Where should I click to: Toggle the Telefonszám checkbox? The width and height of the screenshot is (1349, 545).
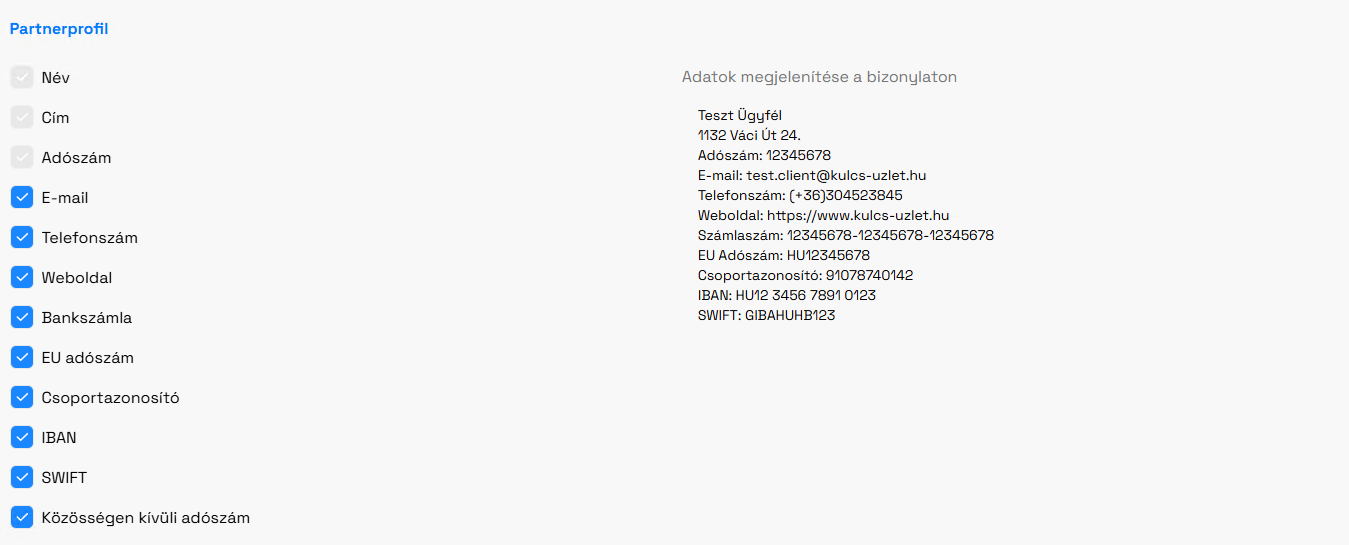22,237
